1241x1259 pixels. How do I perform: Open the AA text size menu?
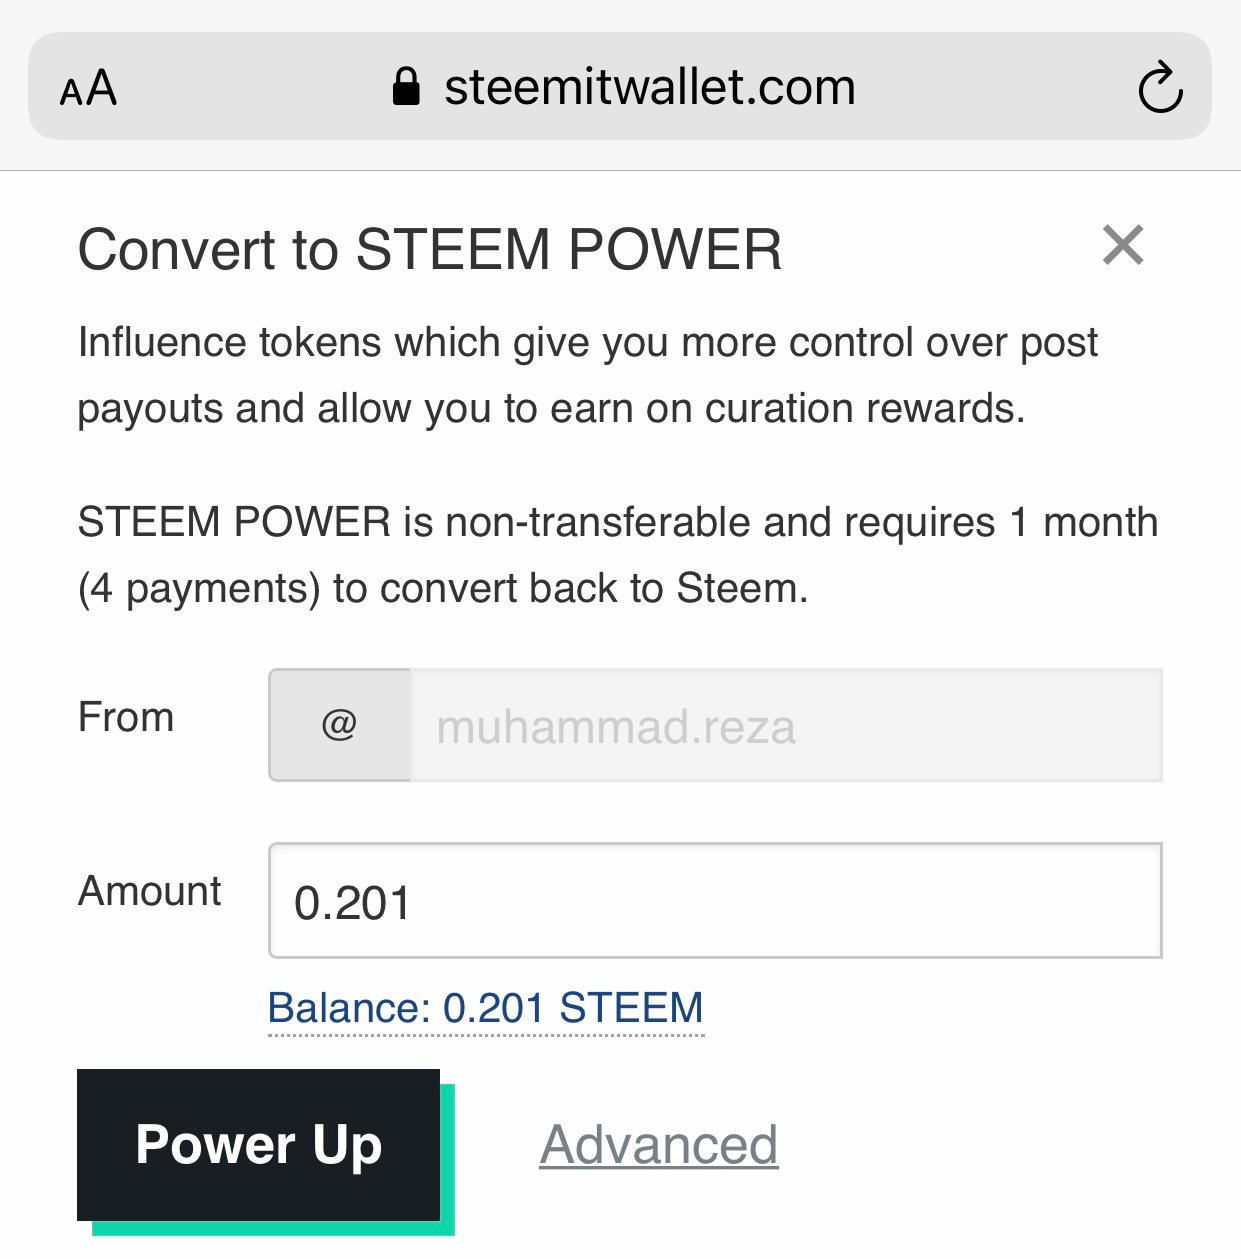[x=88, y=88]
